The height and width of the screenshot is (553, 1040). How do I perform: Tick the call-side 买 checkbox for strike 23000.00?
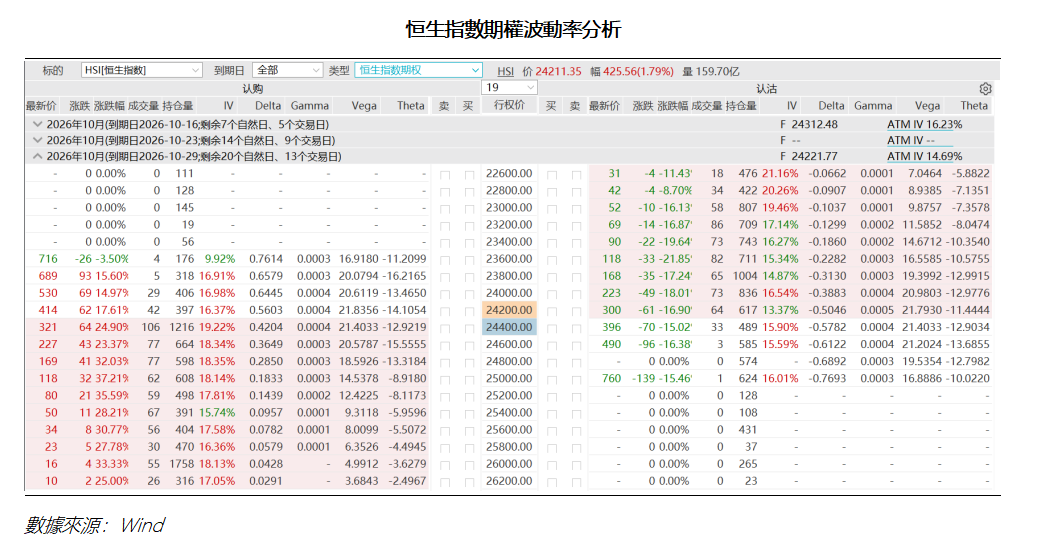469,208
